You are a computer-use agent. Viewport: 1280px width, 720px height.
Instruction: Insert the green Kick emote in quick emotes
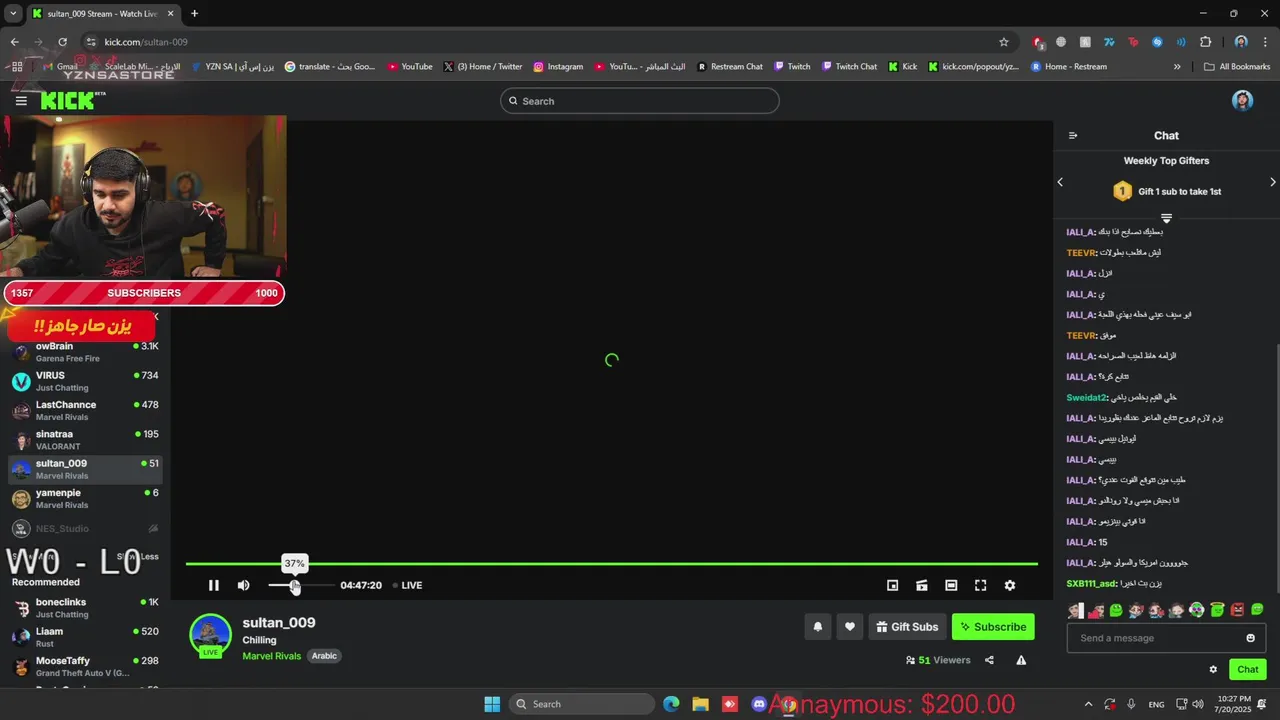pyautogui.click(x=1116, y=610)
